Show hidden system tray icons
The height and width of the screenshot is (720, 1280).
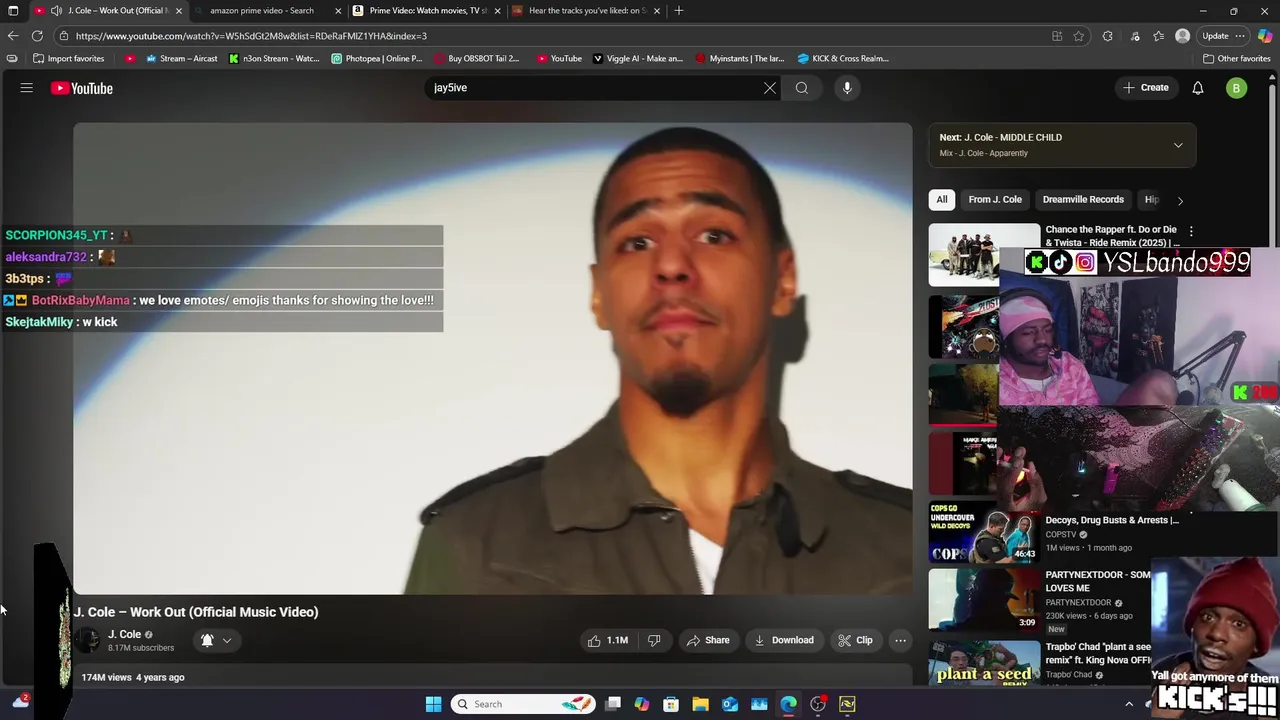tap(1129, 704)
